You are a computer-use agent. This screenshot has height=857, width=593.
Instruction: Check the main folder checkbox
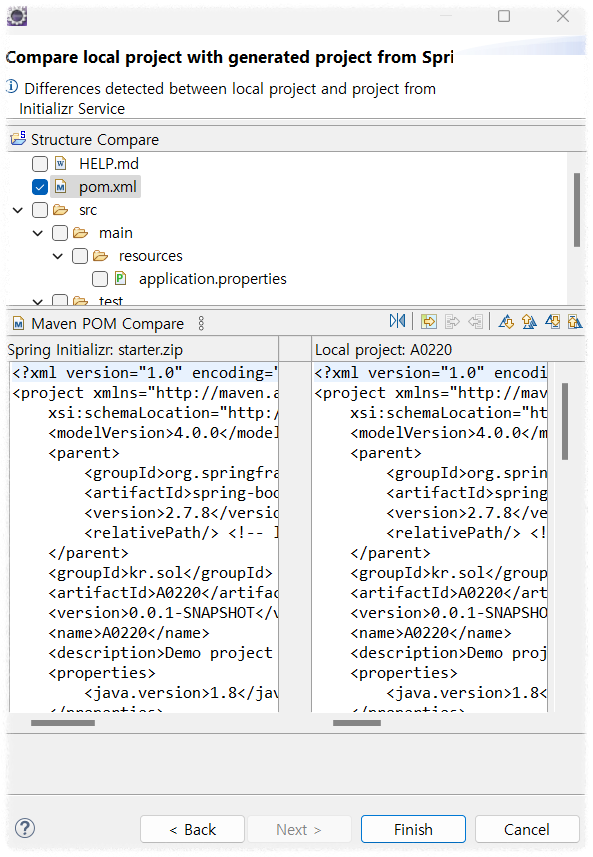[60, 233]
